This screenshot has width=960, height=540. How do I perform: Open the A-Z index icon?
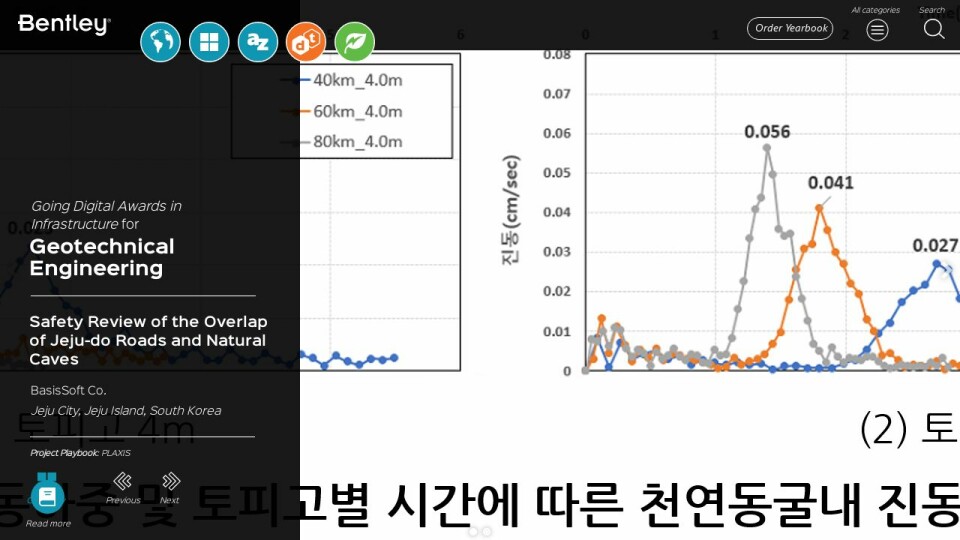[257, 42]
